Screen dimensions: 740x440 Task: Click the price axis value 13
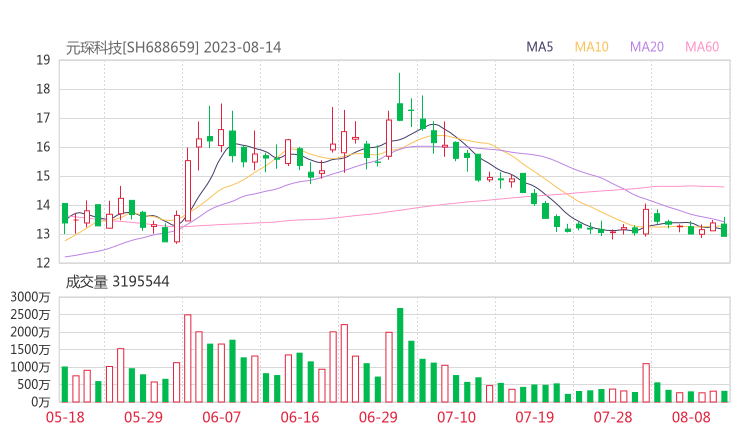point(43,234)
